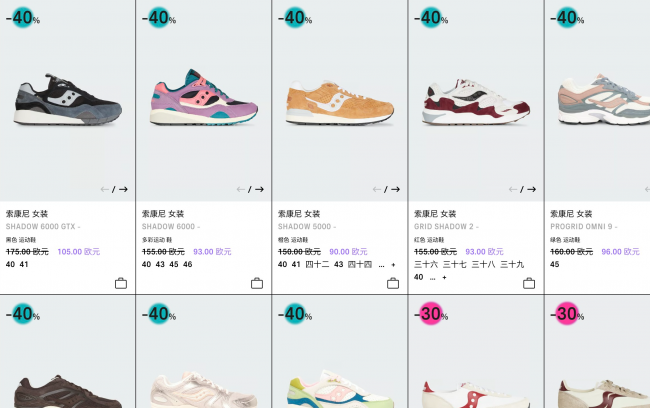Choose size 45 for Progrid Omni 9
This screenshot has height=408, width=650.
[555, 264]
